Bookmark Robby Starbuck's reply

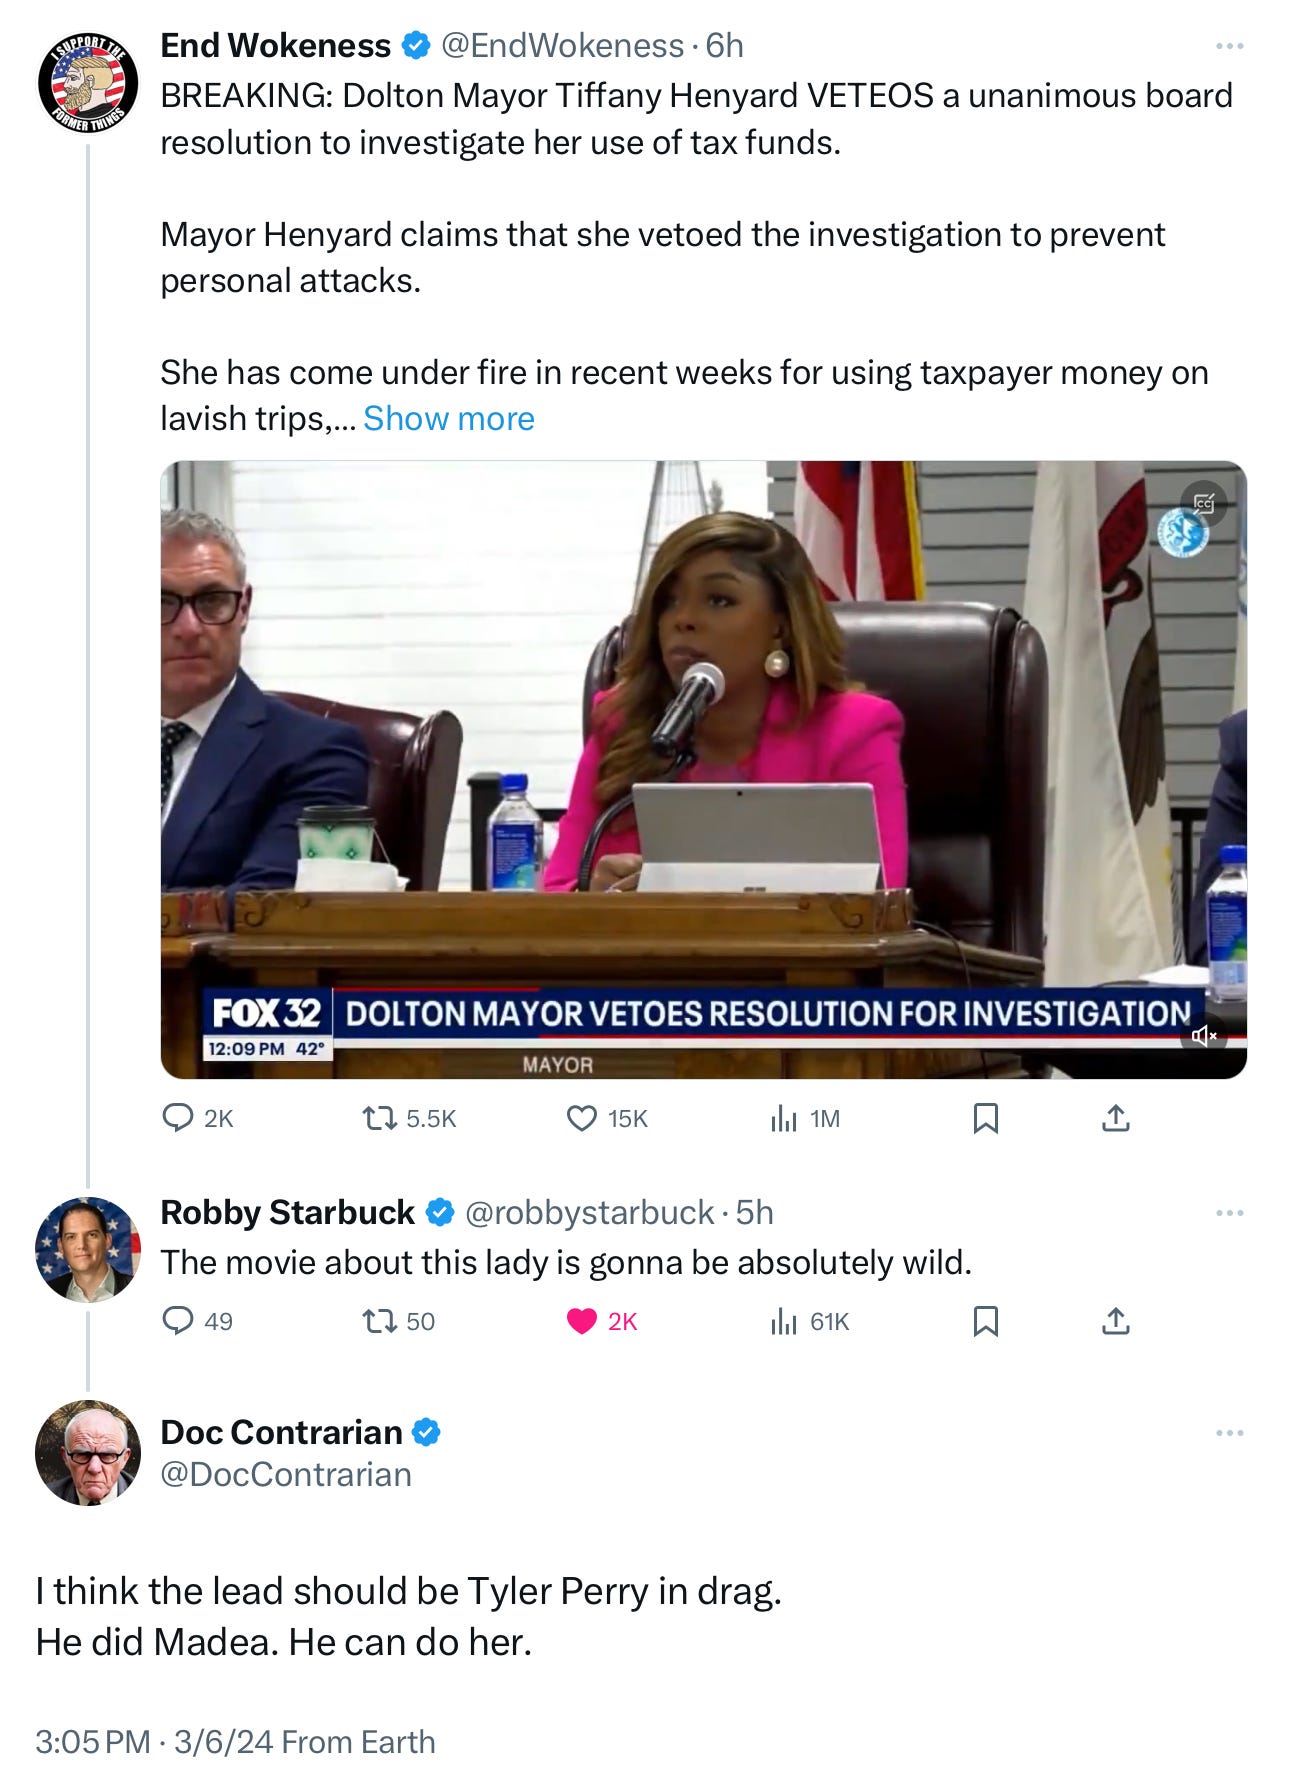click(985, 1321)
